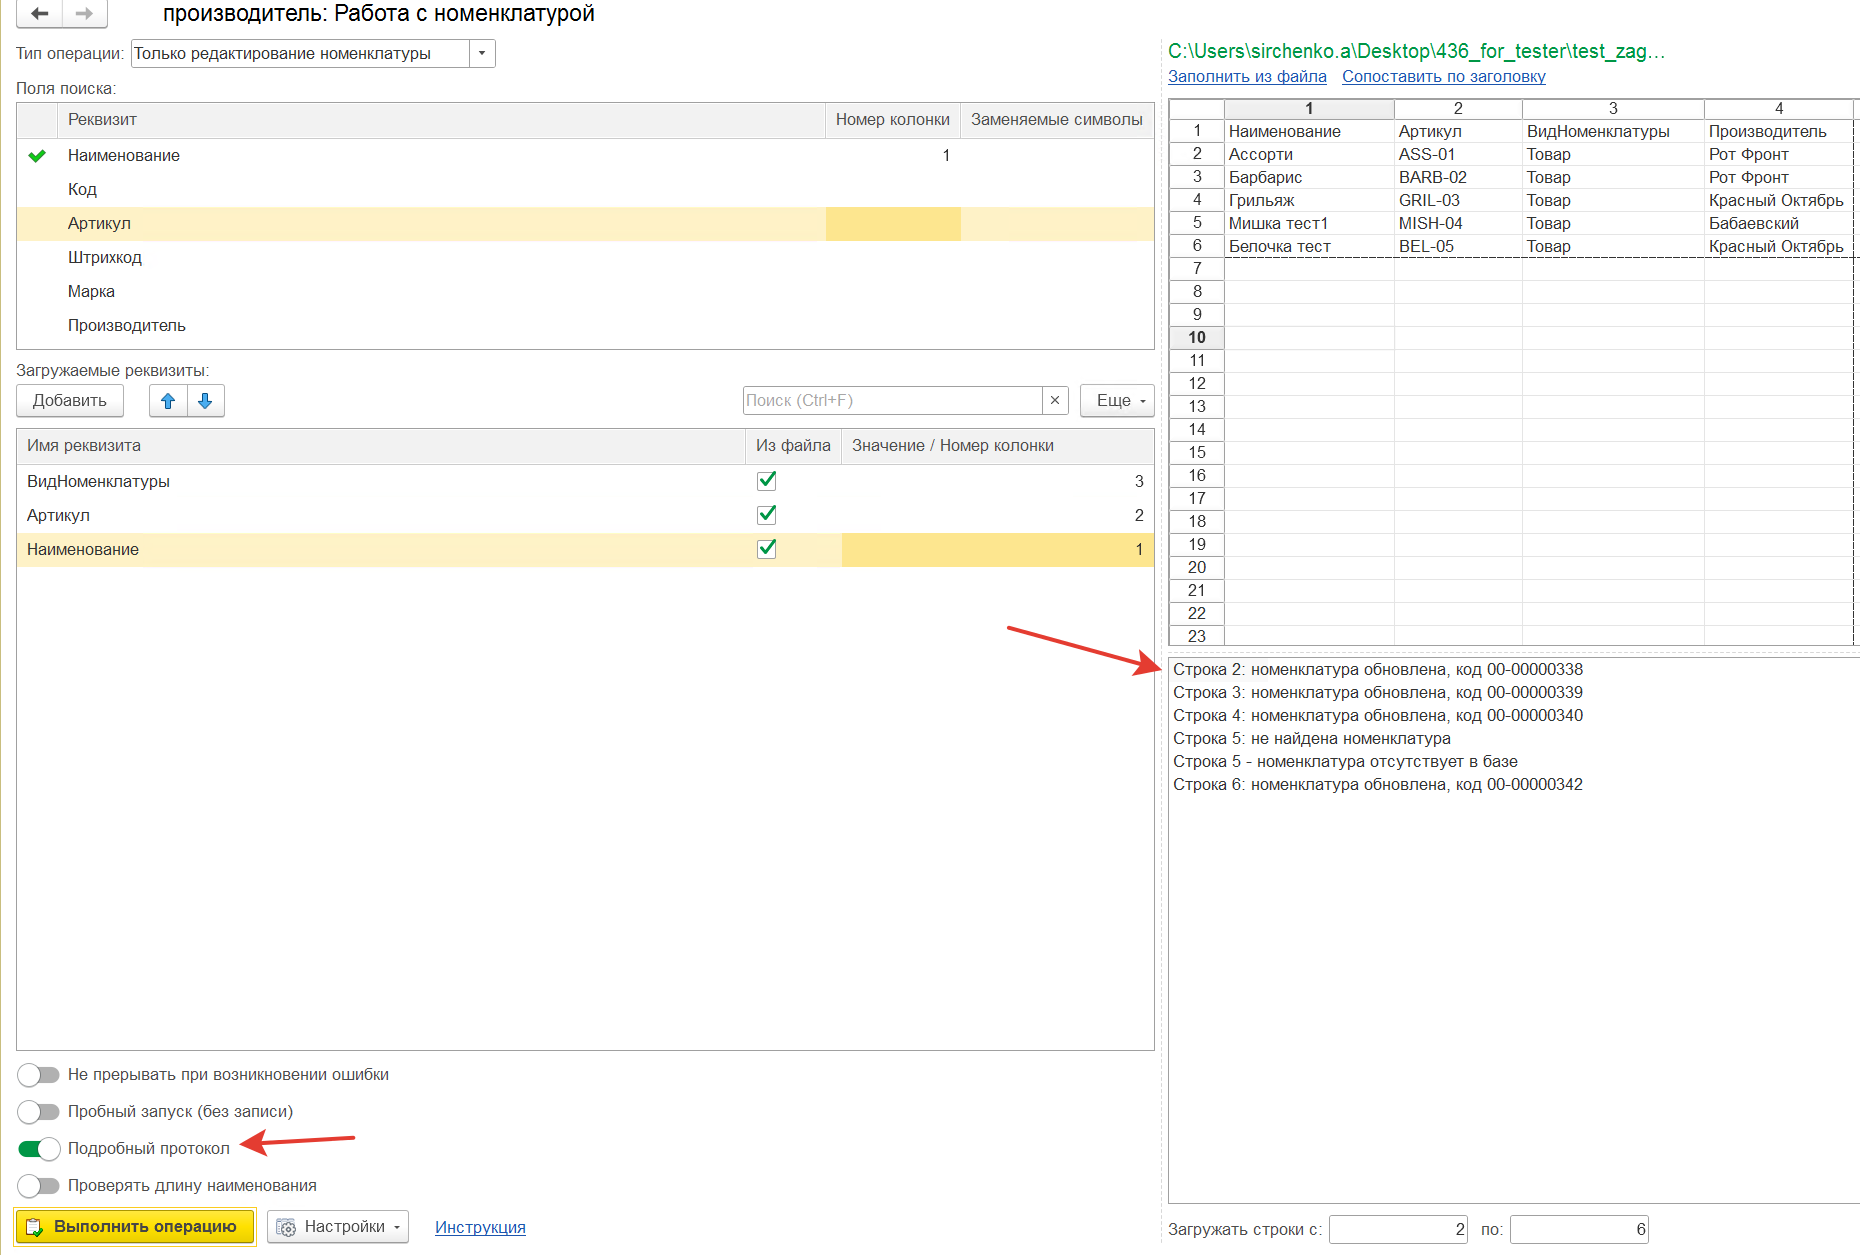
Task: Uncheck Из файла for ВидНоменклатуры
Action: (767, 481)
